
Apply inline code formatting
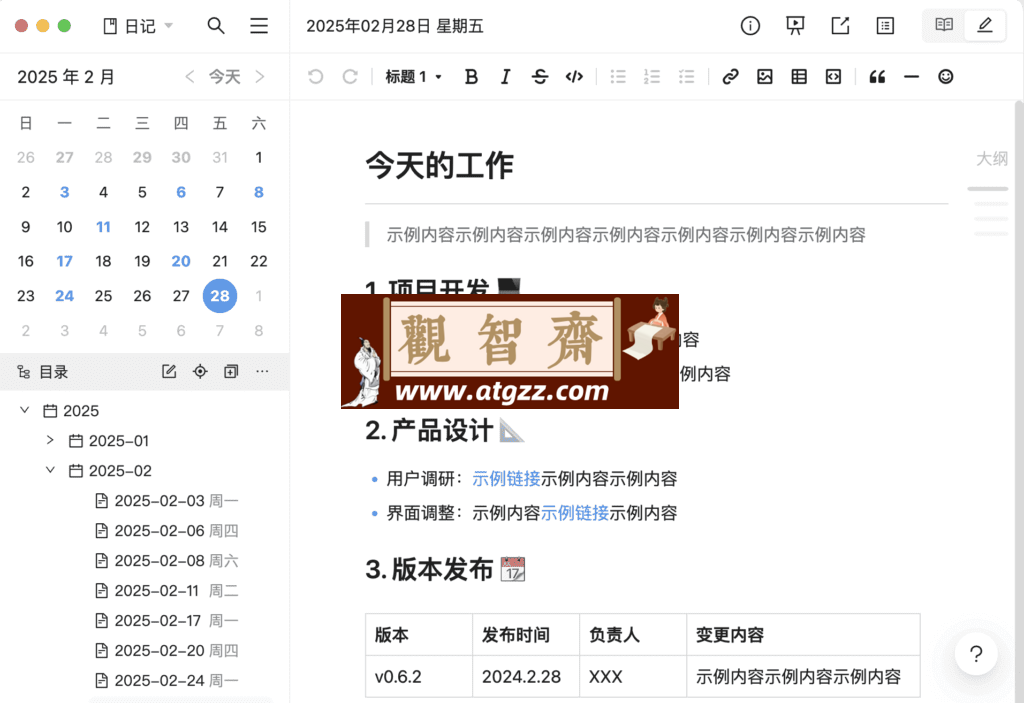(574, 76)
